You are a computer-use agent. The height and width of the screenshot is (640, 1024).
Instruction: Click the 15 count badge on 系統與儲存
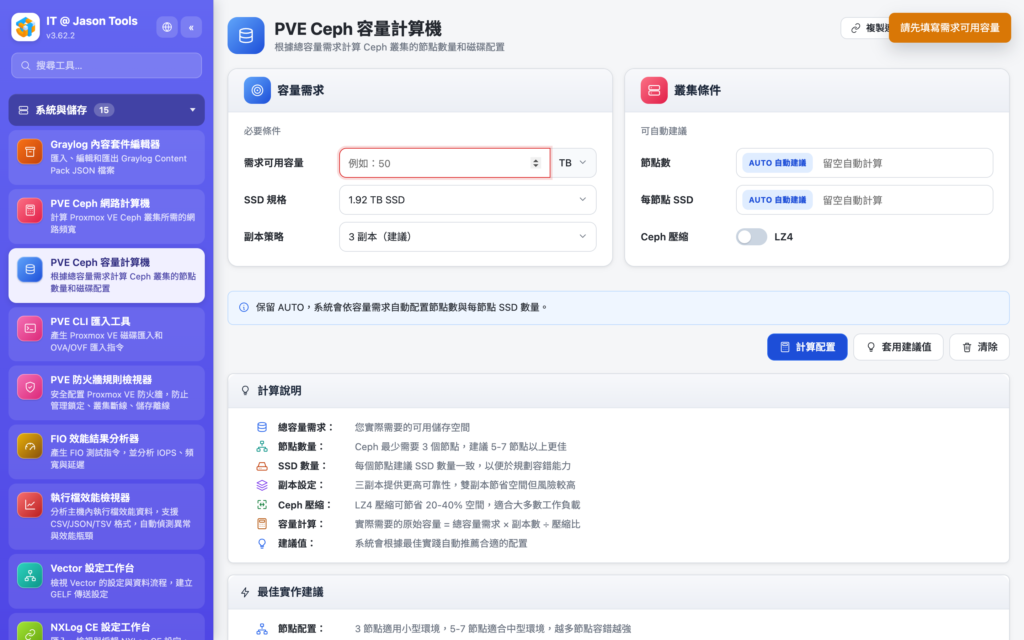coord(104,110)
